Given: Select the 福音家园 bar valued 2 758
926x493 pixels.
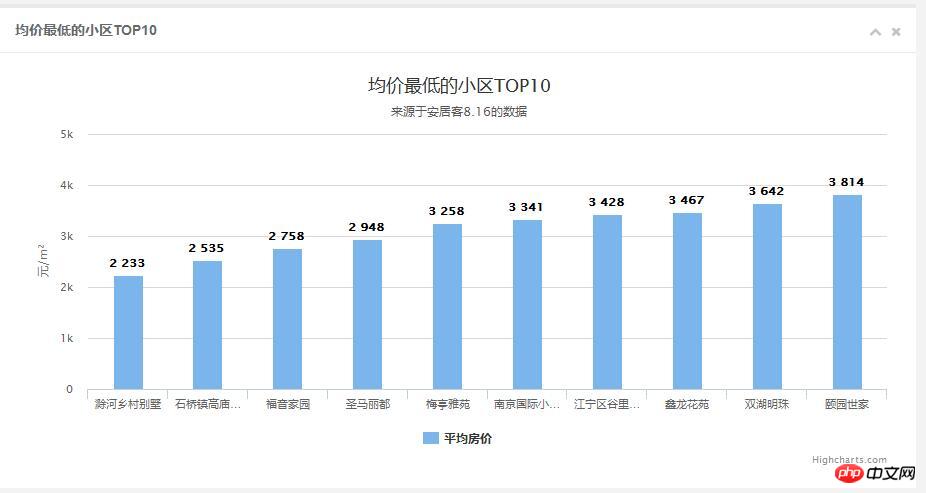Looking at the screenshot, I should pyautogui.click(x=288, y=319).
